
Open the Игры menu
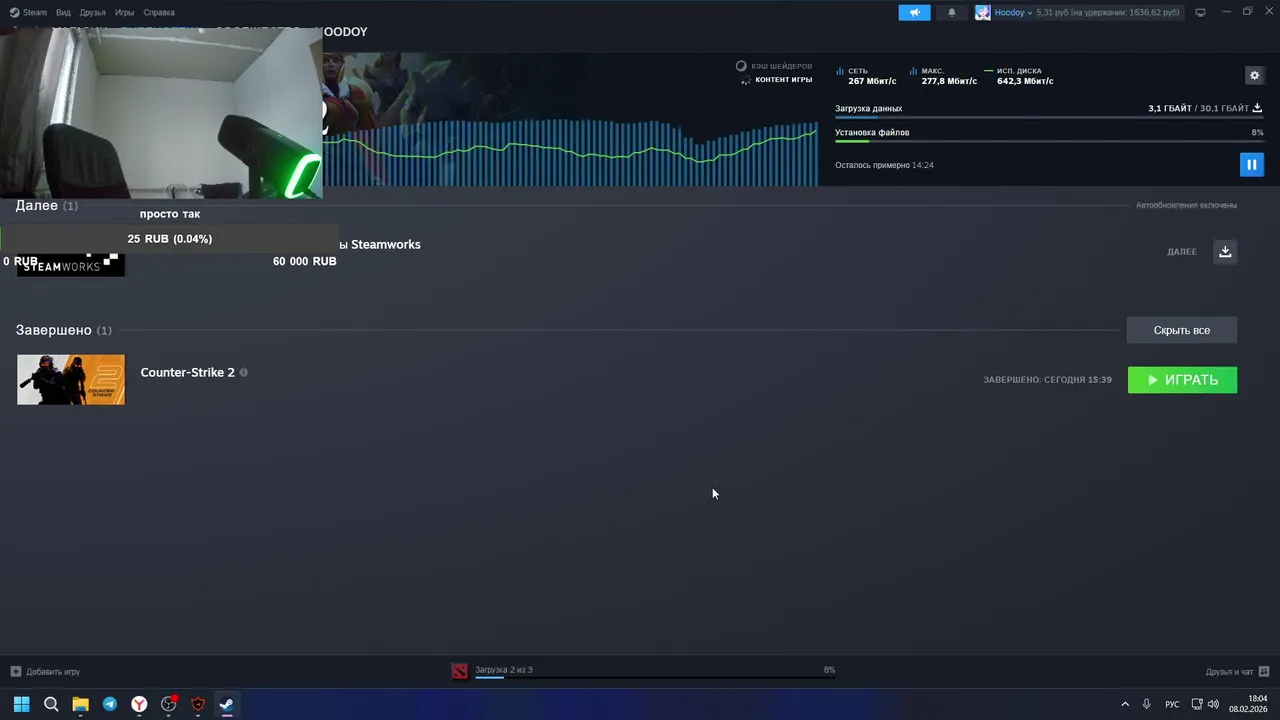[x=125, y=12]
